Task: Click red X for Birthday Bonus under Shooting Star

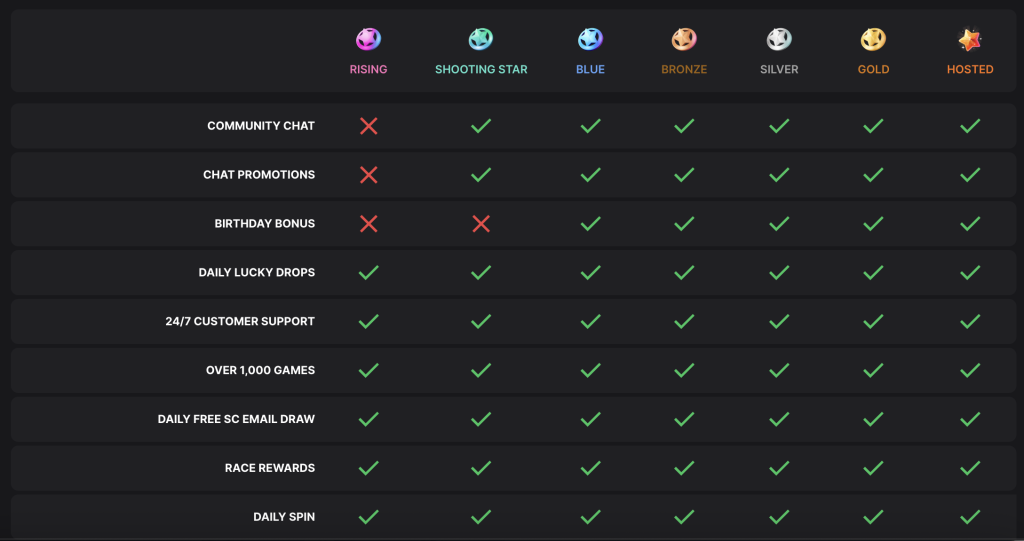Action: pyautogui.click(x=481, y=223)
